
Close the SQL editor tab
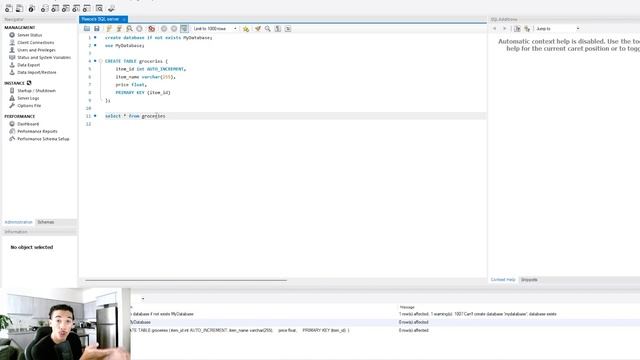pos(124,19)
